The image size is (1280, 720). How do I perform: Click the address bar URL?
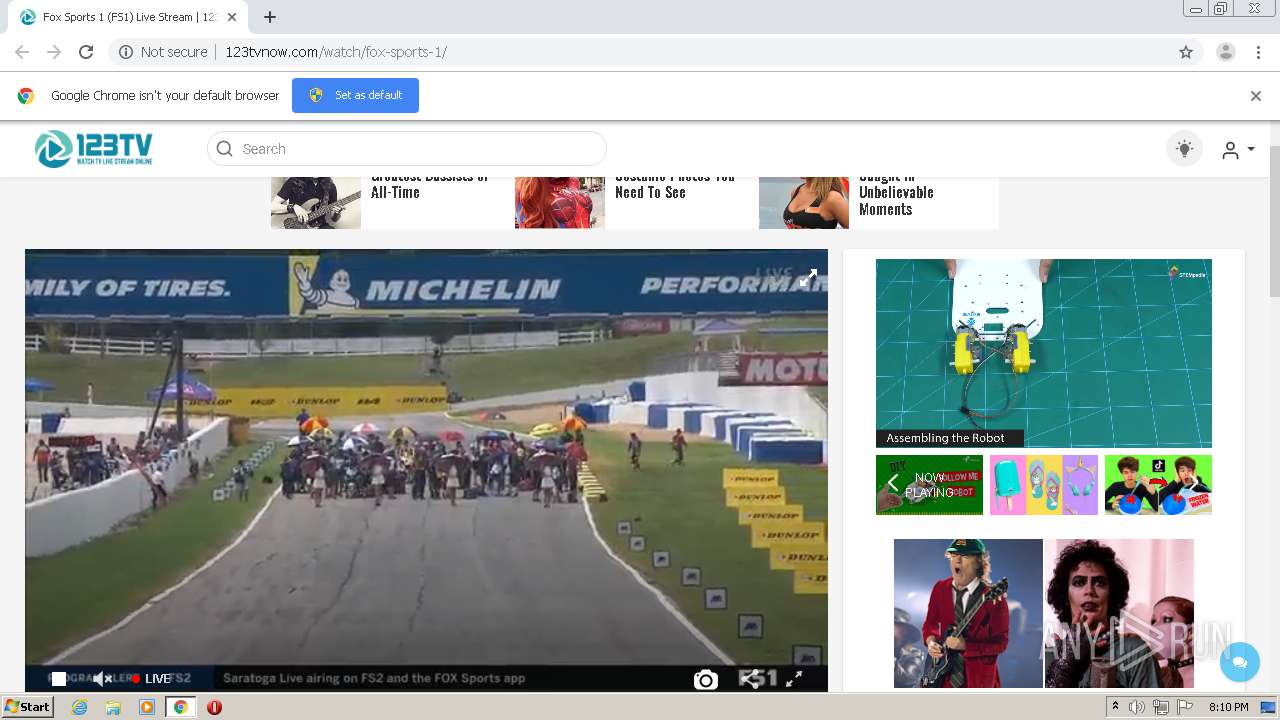point(336,52)
